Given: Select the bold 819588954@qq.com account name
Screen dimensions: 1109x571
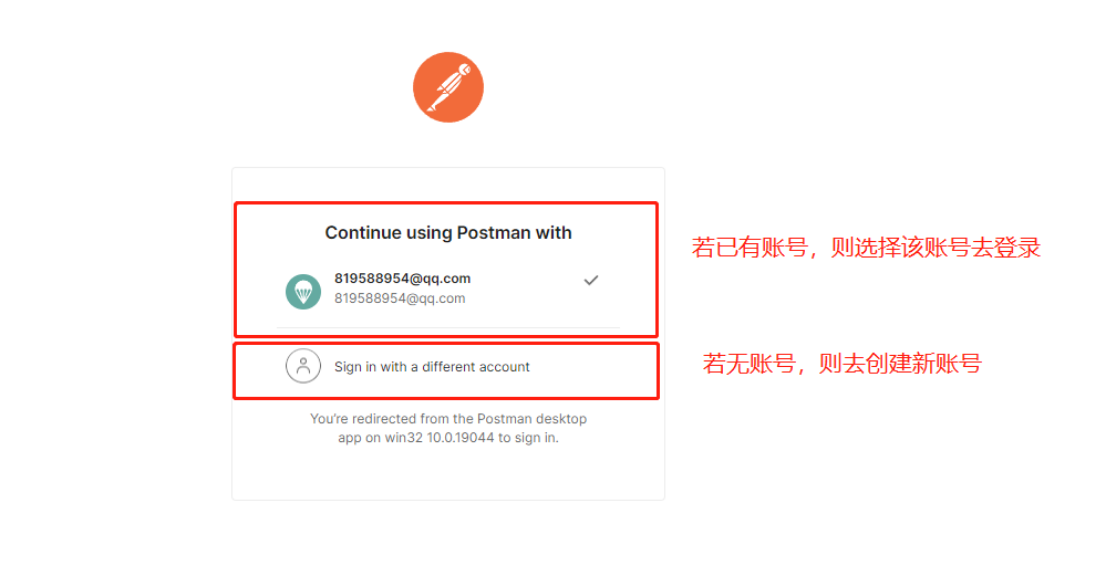Looking at the screenshot, I should (402, 278).
